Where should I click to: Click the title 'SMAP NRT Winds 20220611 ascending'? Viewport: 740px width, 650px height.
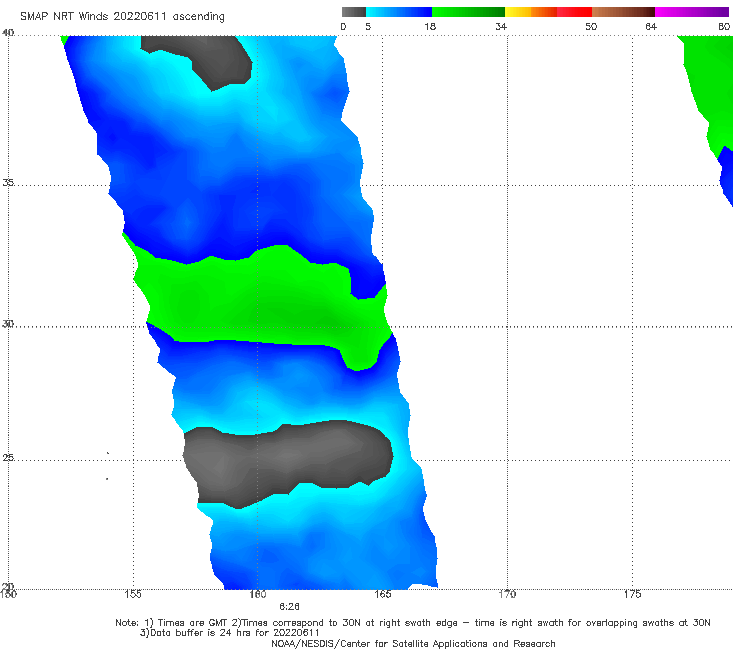coord(122,17)
